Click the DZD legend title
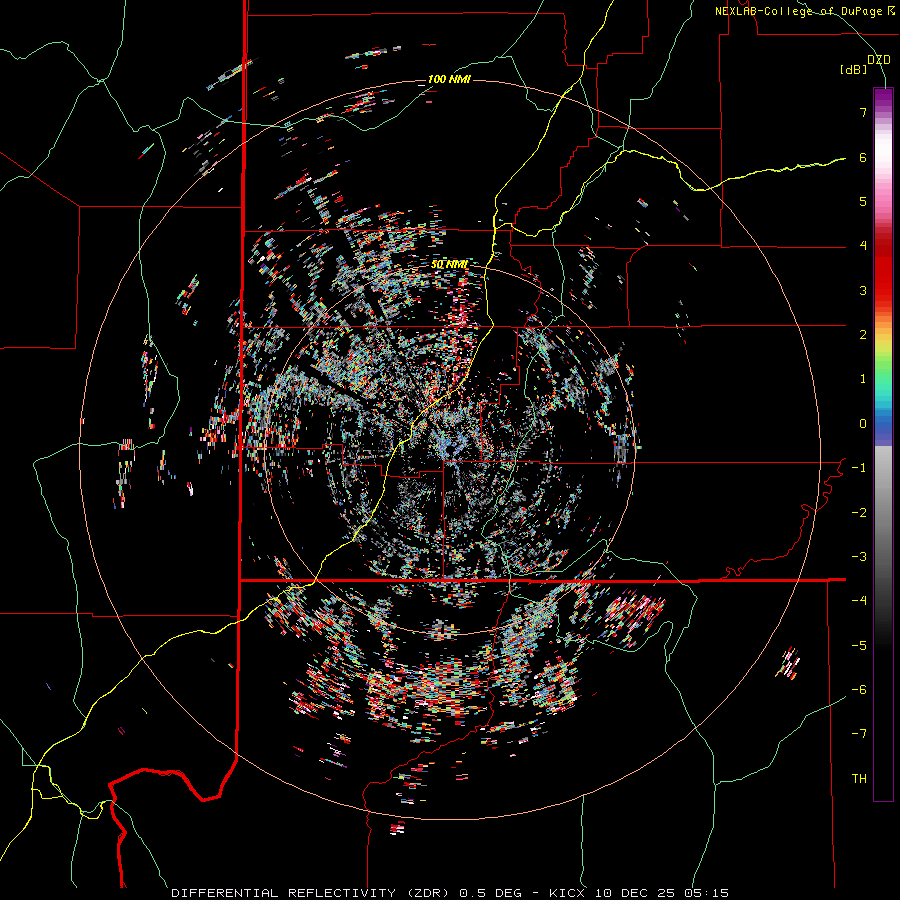This screenshot has height=900, width=900. pos(878,60)
